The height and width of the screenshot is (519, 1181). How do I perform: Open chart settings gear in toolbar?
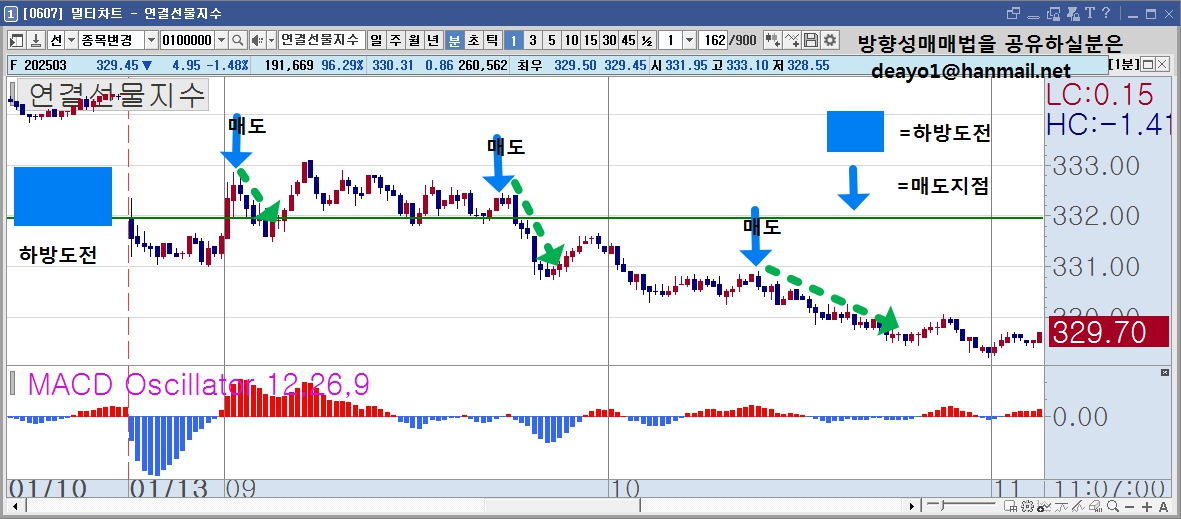coord(830,40)
